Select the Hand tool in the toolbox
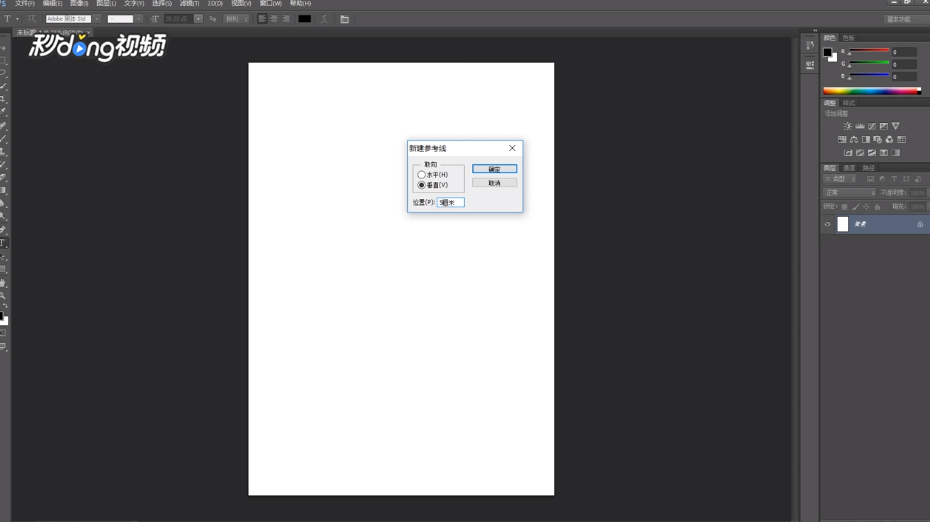This screenshot has height=522, width=930. click(x=3, y=282)
